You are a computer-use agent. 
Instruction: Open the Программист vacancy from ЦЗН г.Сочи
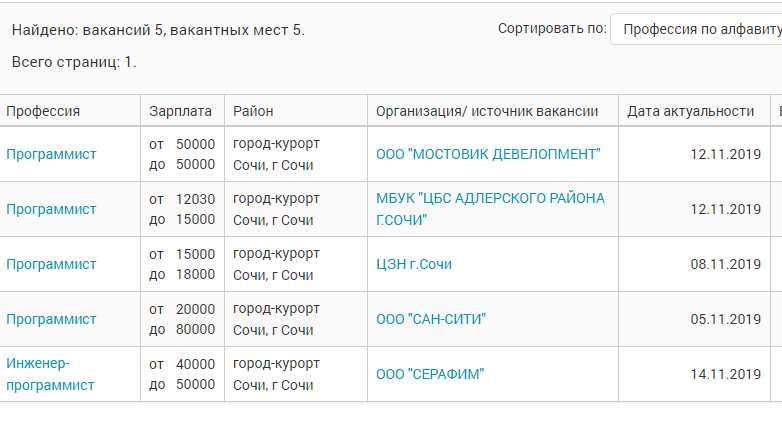(x=51, y=264)
